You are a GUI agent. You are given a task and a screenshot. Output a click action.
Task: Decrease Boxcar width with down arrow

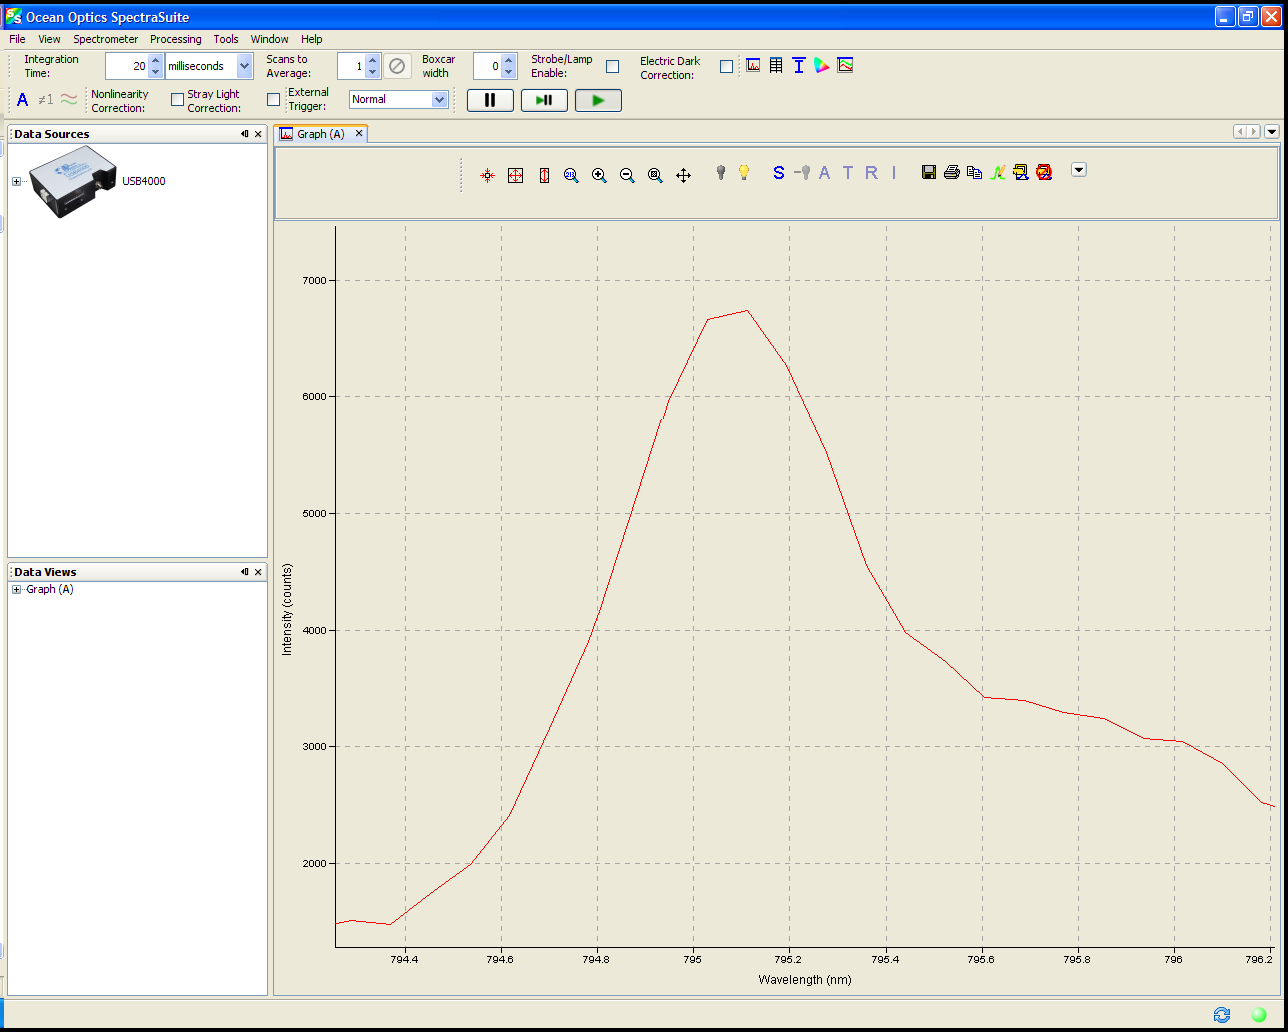pos(509,72)
